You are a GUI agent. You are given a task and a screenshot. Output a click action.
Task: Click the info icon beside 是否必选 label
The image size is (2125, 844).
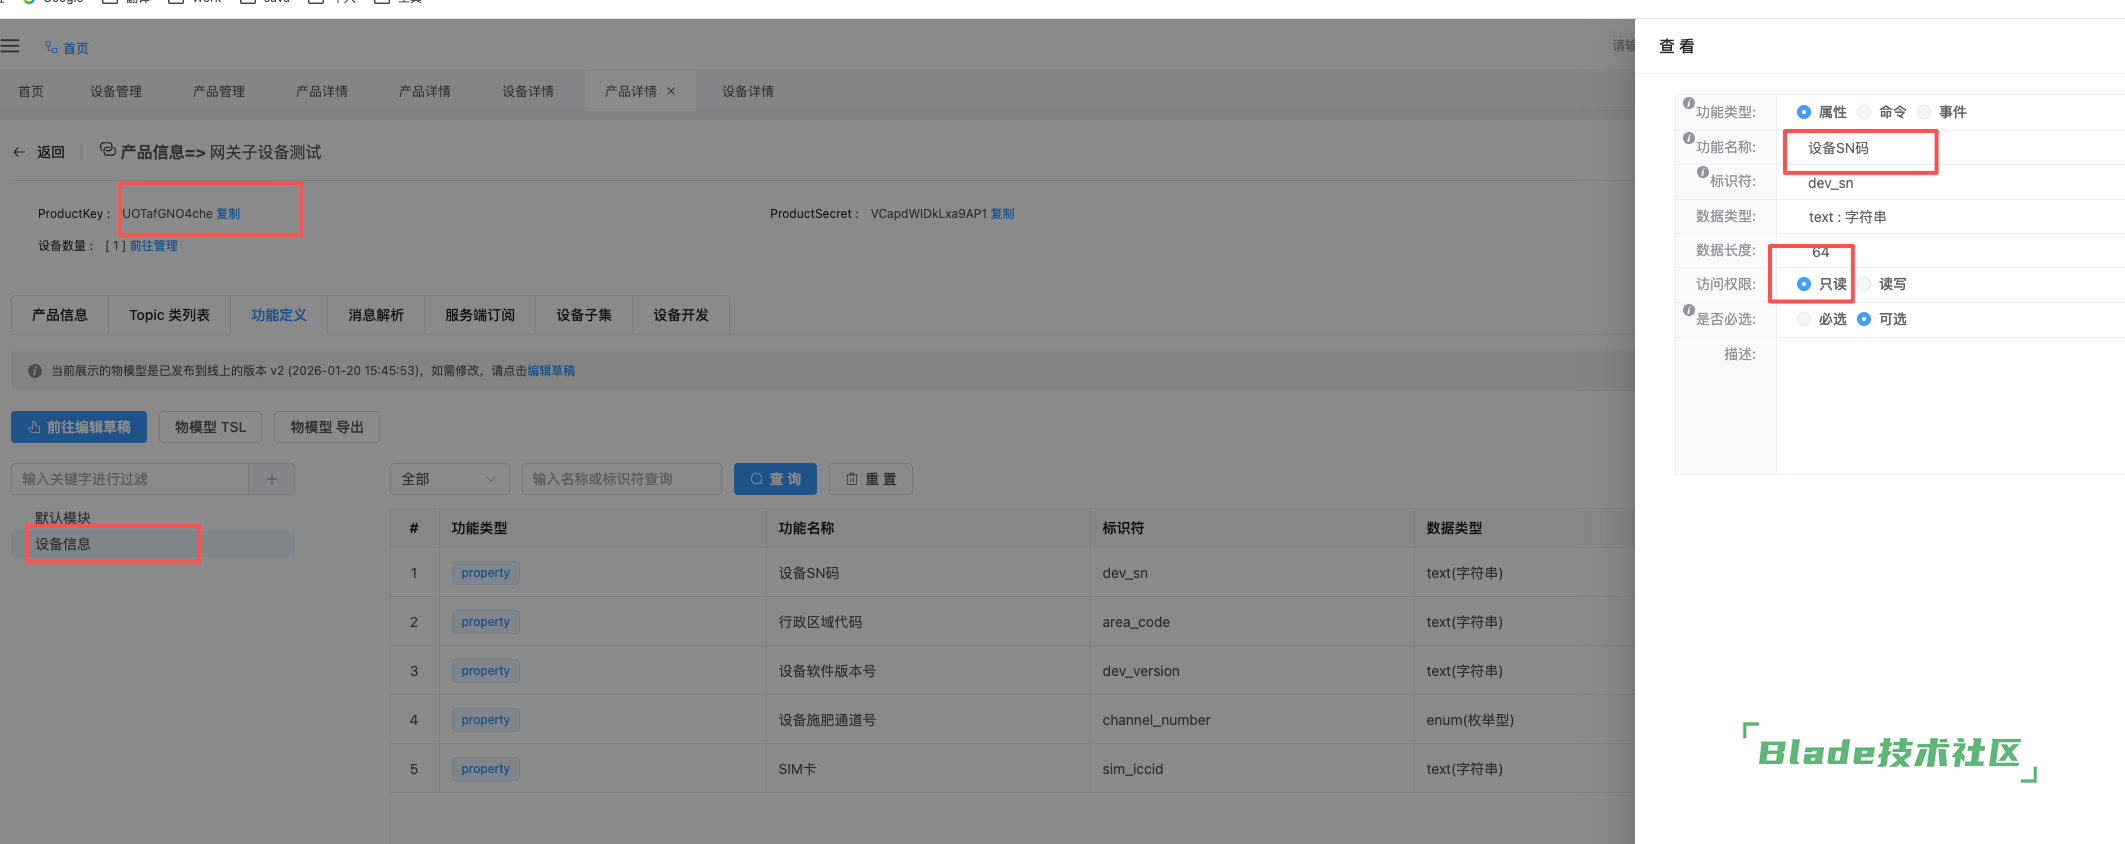tap(1689, 311)
